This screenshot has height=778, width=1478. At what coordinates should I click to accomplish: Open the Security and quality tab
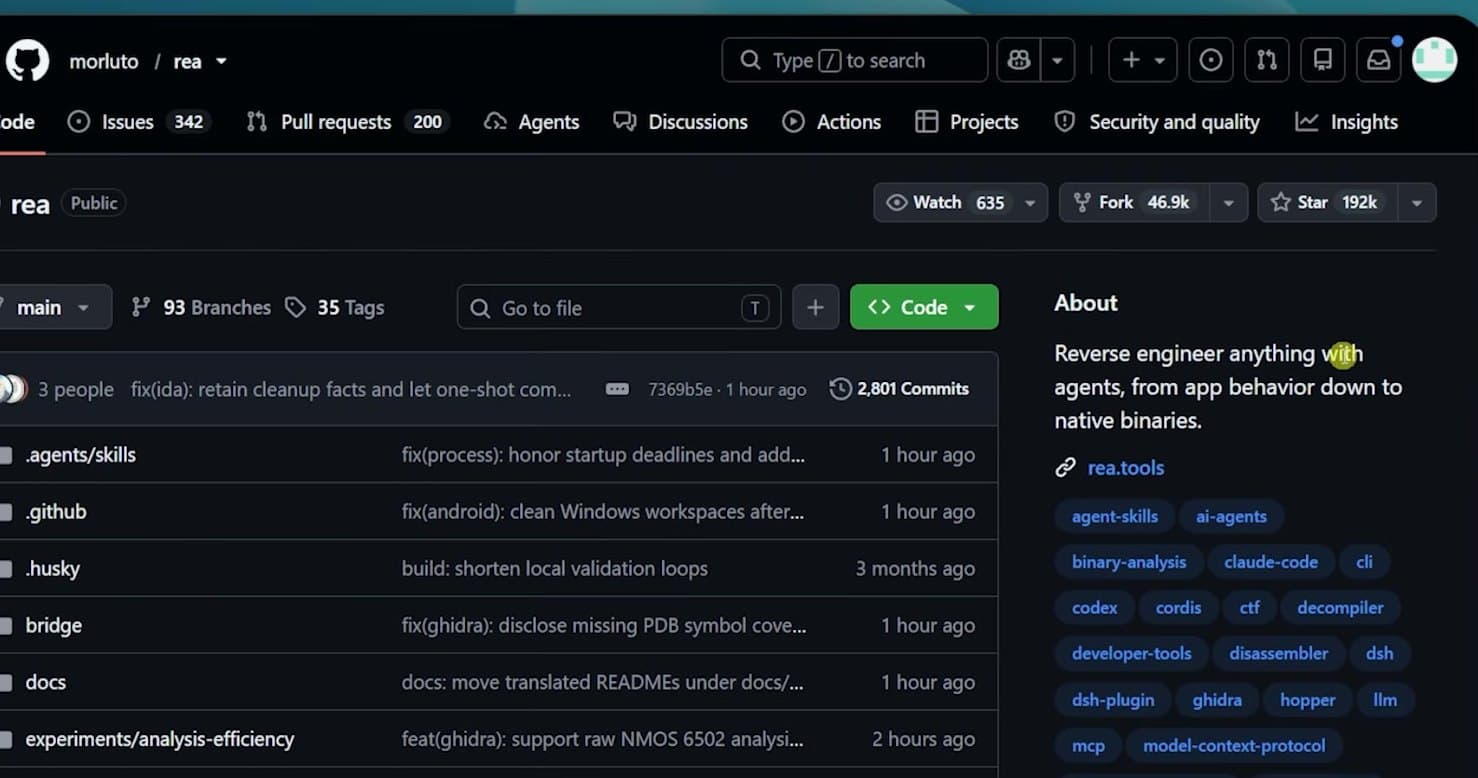click(1156, 122)
